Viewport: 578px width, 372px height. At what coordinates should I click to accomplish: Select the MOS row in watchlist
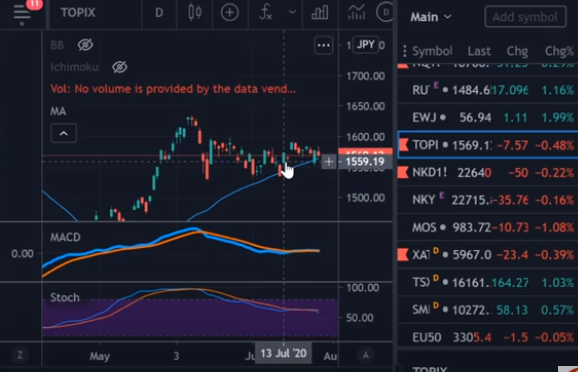point(488,227)
